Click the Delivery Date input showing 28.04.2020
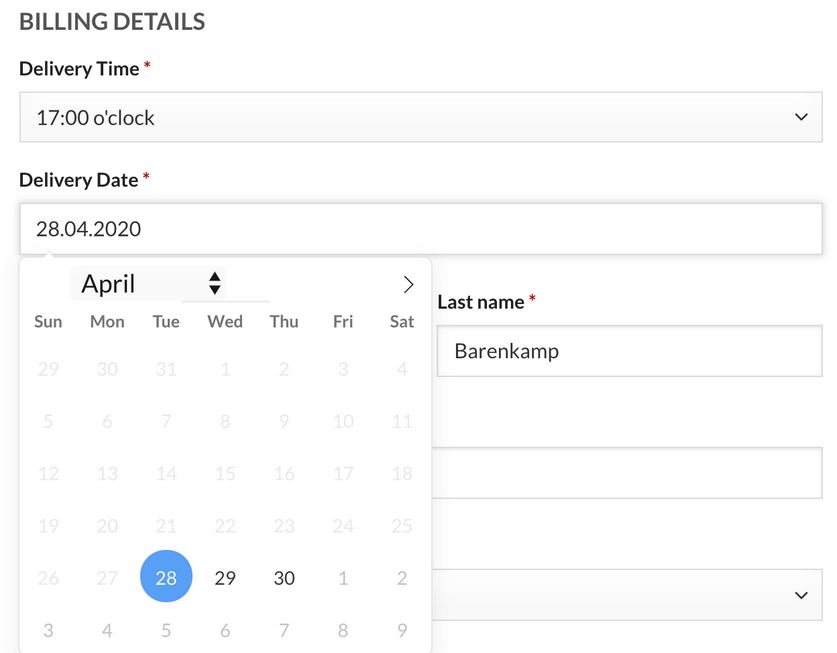Screen dimensions: 837x653 [x=421, y=229]
